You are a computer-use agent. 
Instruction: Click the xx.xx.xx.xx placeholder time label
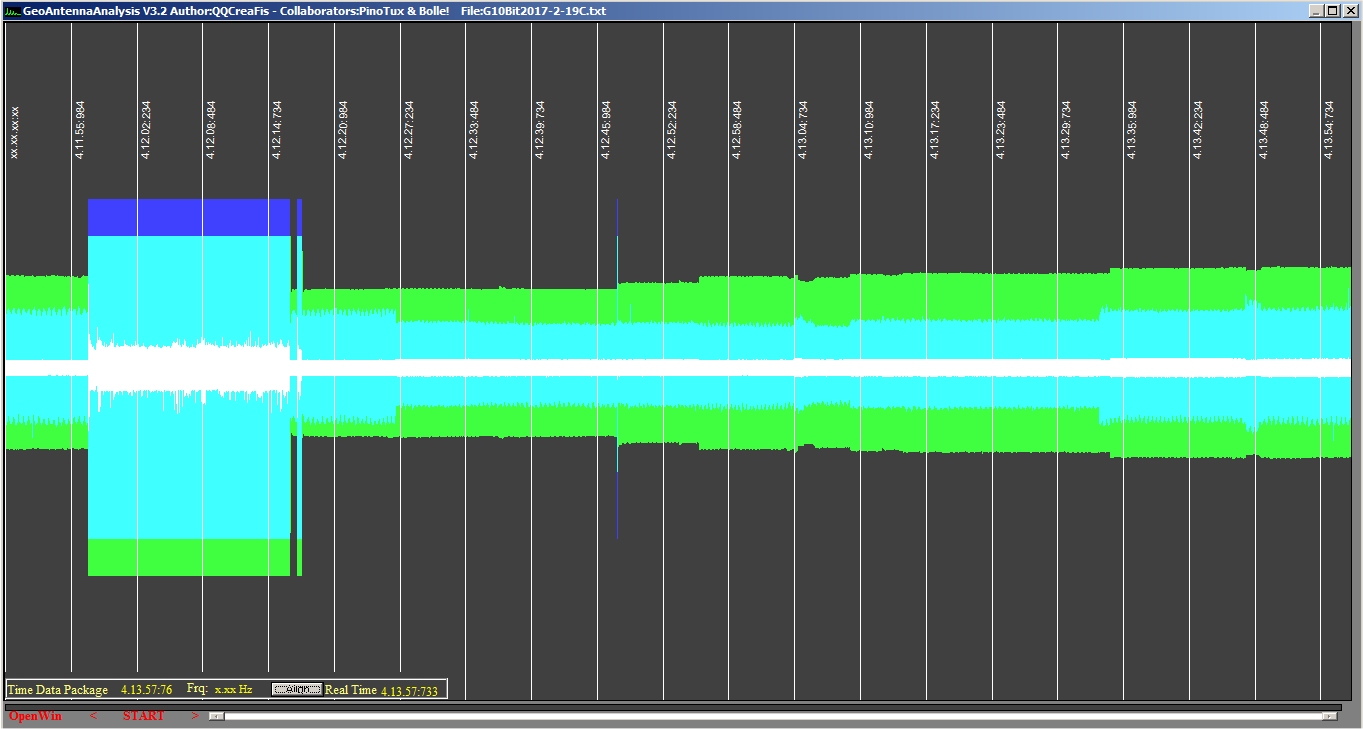coord(14,132)
